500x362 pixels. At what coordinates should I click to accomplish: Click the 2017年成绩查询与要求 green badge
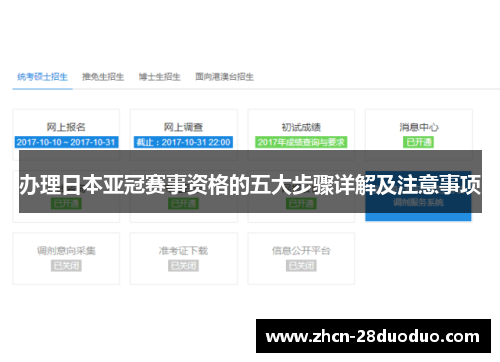(x=301, y=142)
